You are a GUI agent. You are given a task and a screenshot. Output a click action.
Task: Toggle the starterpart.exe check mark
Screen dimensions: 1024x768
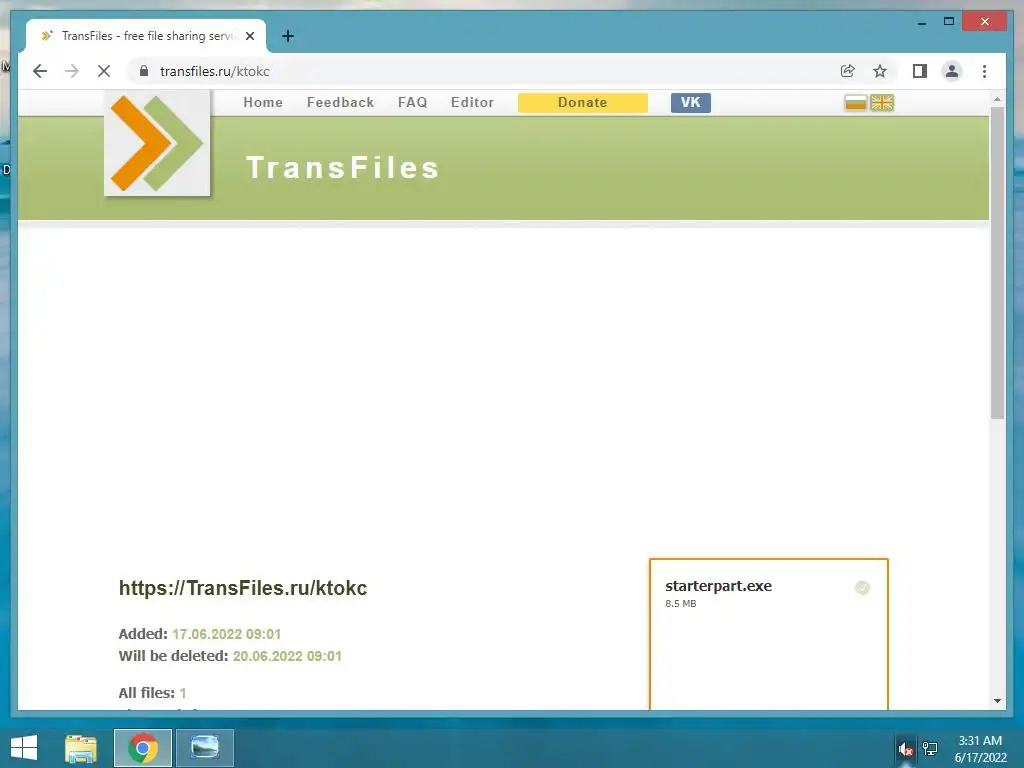(862, 588)
